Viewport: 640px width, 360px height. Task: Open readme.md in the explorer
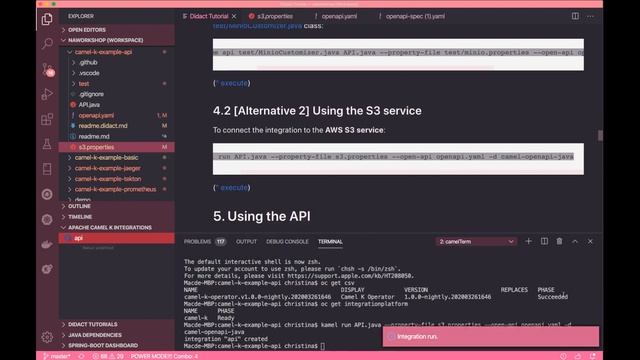coord(117,136)
